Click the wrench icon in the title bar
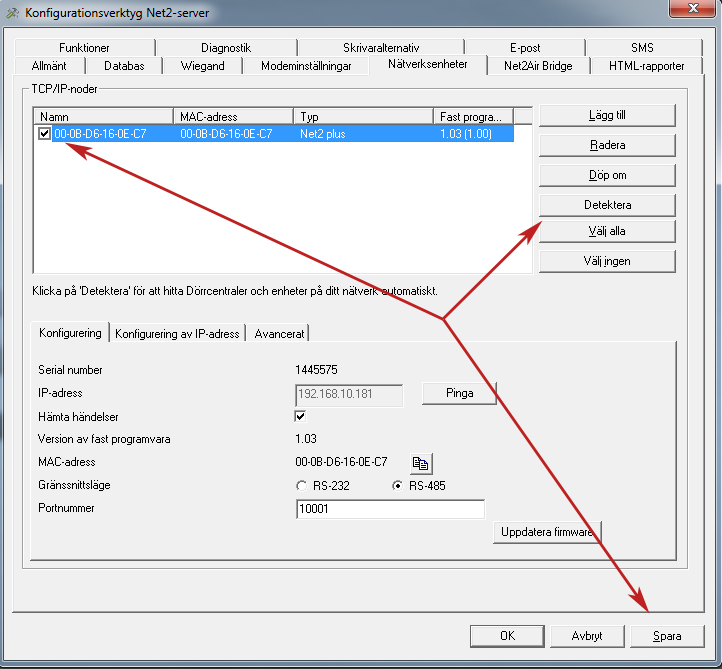Viewport: 722px width, 669px height. tap(12, 13)
